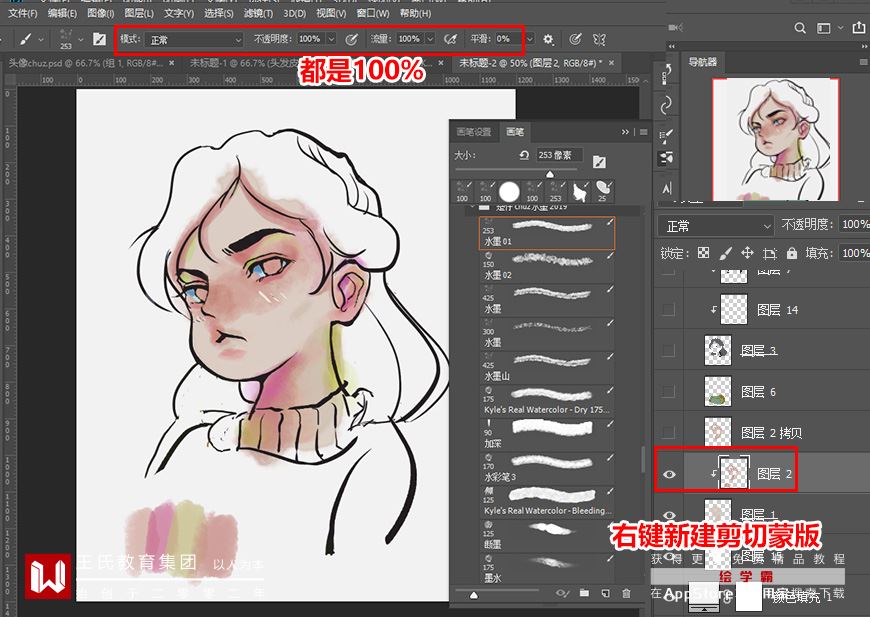Image resolution: width=870 pixels, height=617 pixels.
Task: Switch to 头像chuz.psd document tab
Action: [85, 63]
